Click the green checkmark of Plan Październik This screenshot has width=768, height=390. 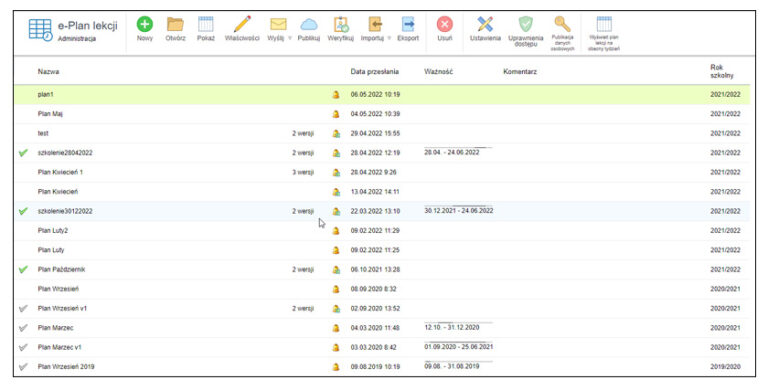[x=23, y=269]
